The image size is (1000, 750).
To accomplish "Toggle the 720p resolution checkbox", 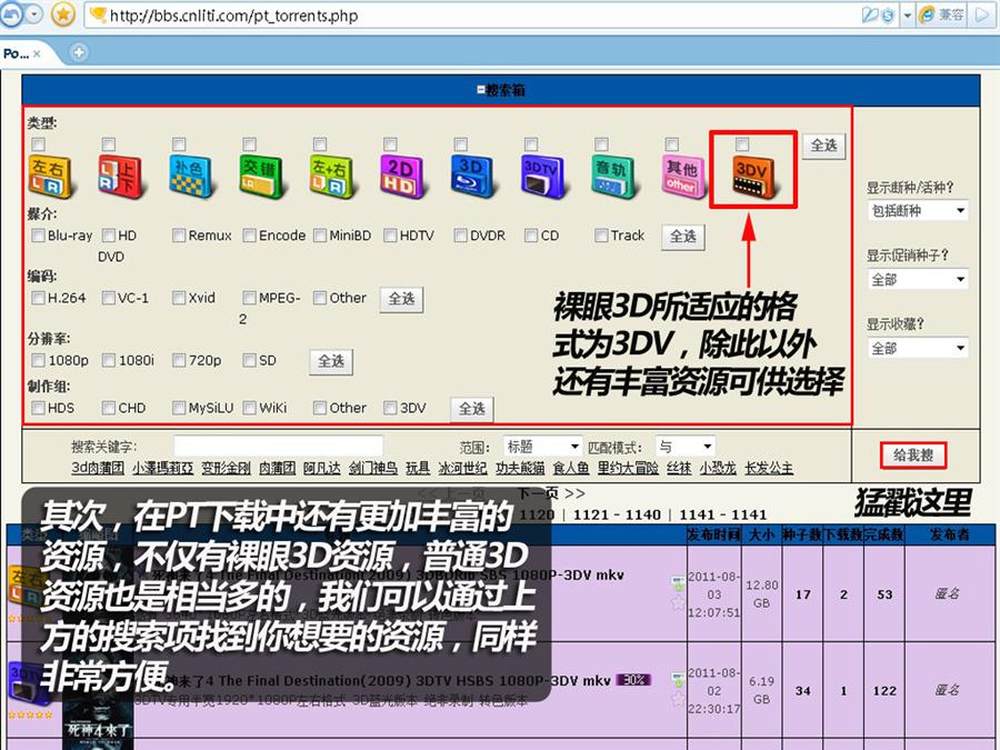I will pos(179,360).
